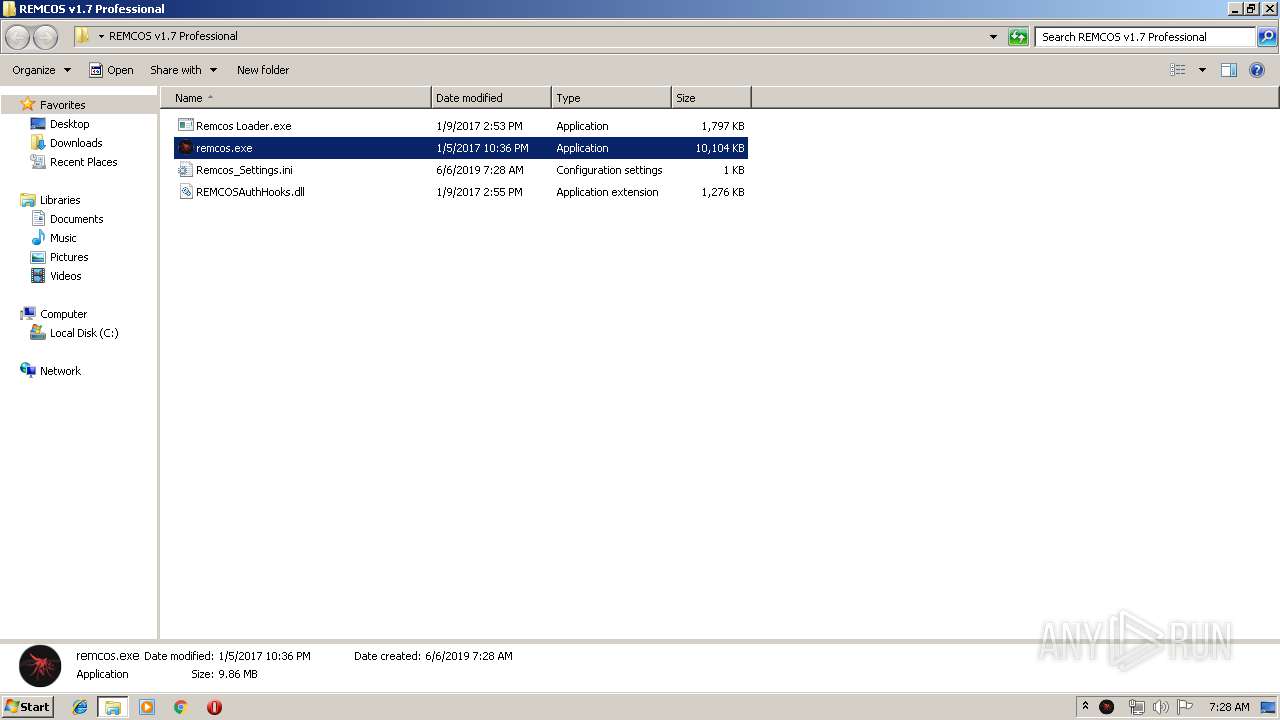The image size is (1280, 720).
Task: Expand the More view options arrow
Action: [x=1202, y=70]
